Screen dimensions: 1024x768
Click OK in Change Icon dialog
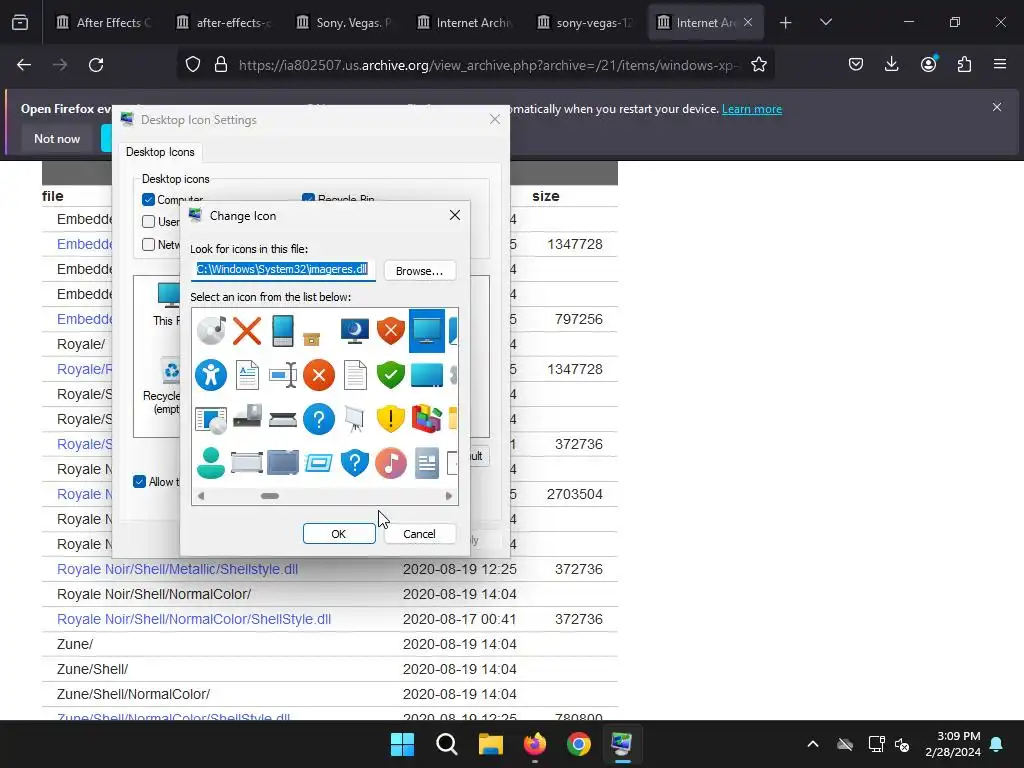coord(339,534)
